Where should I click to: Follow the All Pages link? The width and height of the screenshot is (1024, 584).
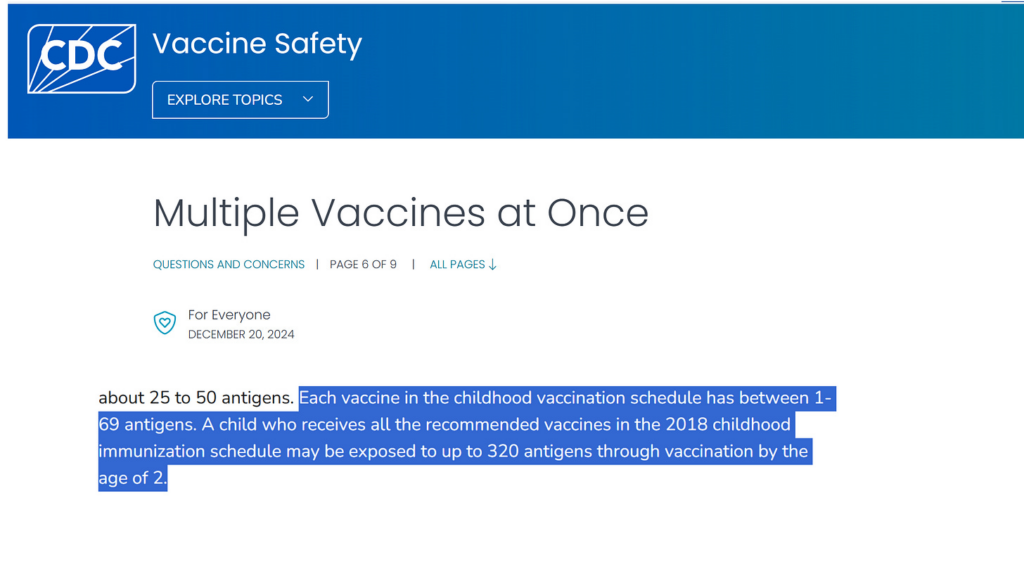(x=457, y=263)
